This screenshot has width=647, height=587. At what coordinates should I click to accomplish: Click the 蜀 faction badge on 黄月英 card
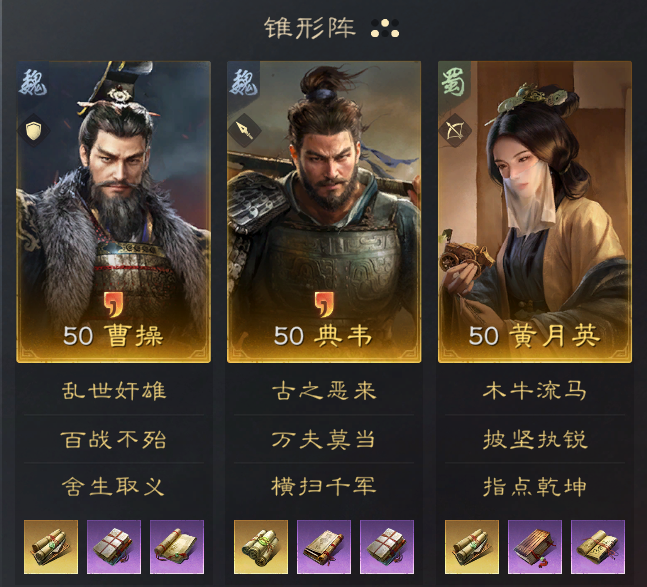pyautogui.click(x=453, y=82)
